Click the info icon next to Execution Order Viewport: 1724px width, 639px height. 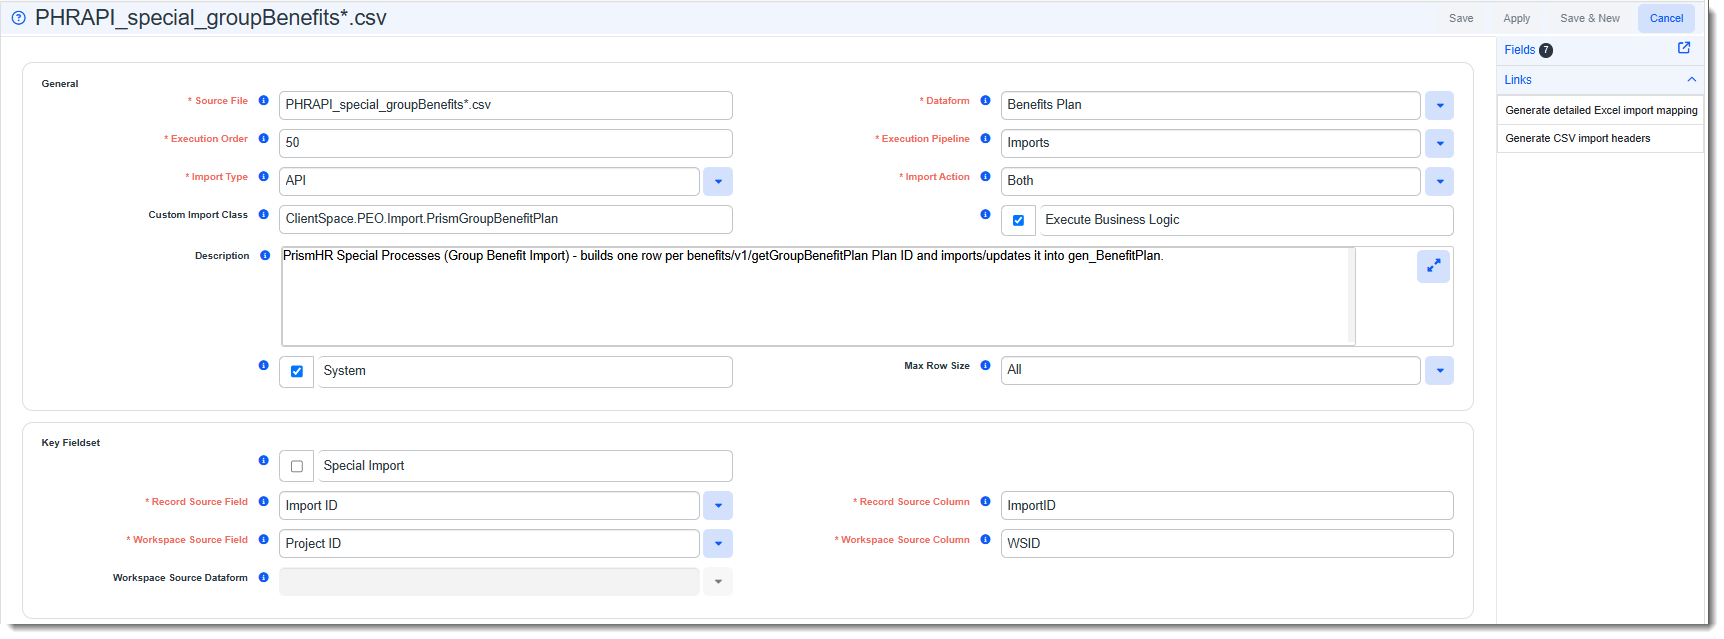[264, 138]
